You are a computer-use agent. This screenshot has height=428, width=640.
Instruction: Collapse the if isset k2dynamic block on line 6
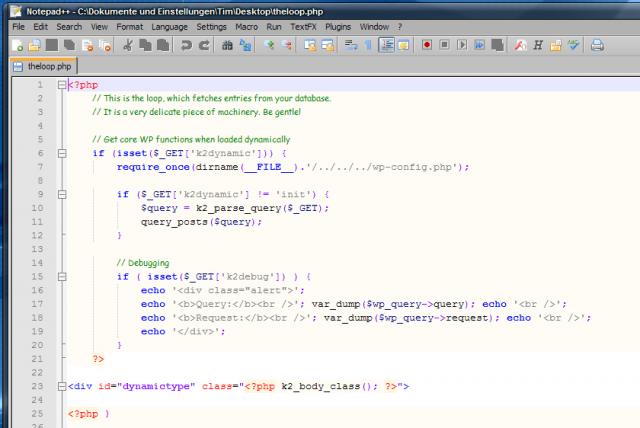click(62, 153)
